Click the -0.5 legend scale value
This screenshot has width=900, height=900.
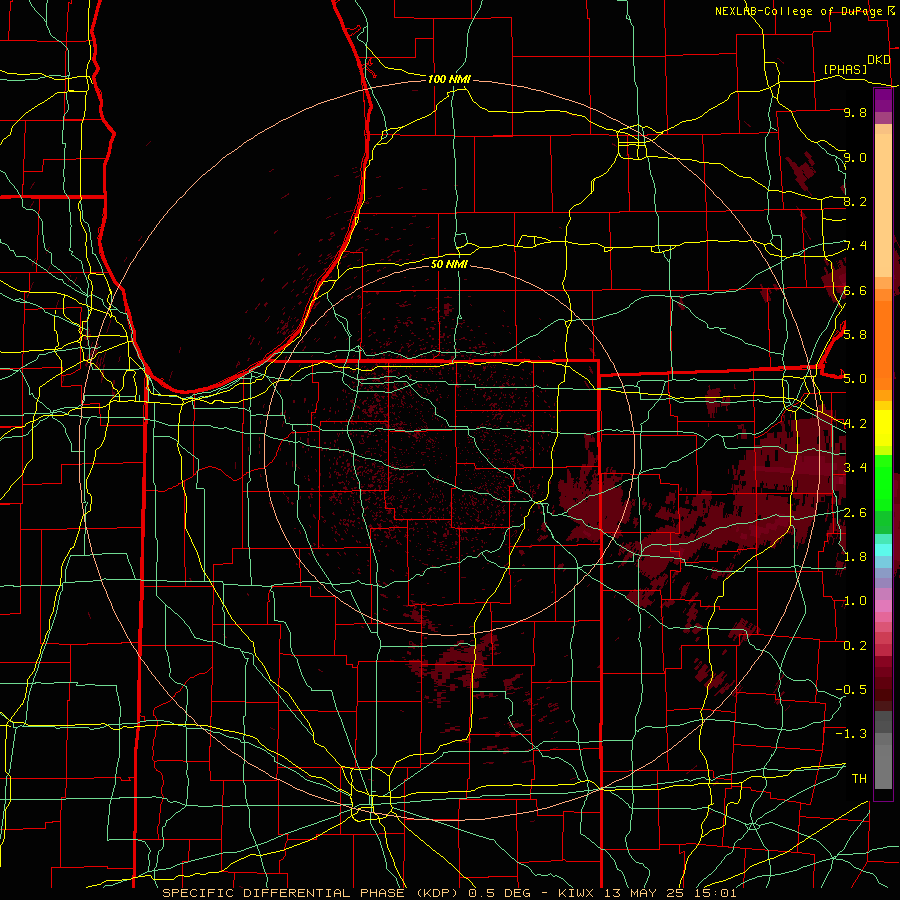tap(851, 690)
